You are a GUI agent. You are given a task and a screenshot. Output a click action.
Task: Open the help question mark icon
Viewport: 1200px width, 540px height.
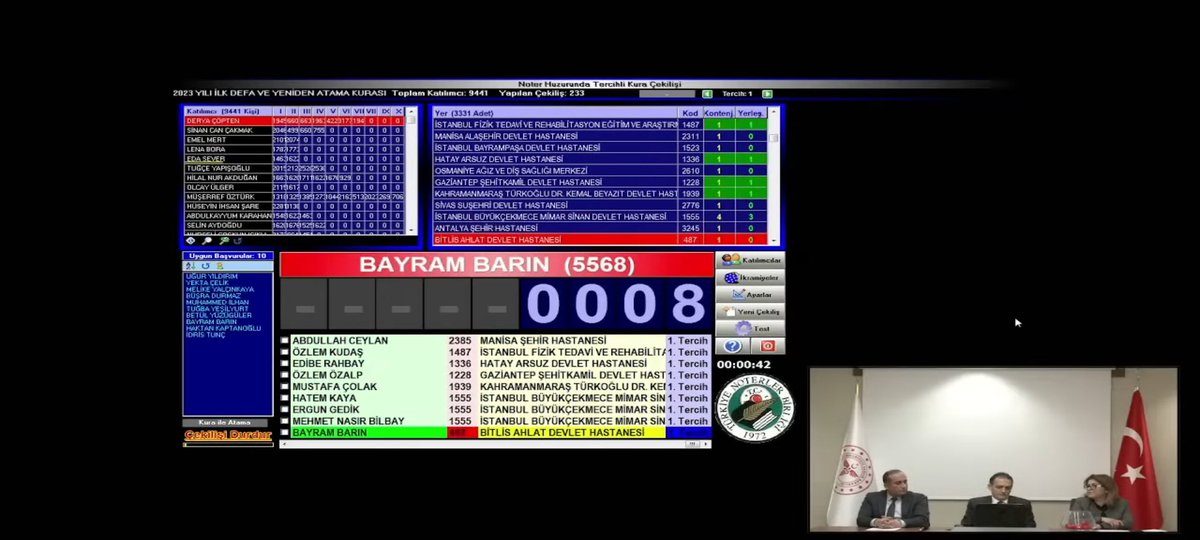(x=733, y=346)
